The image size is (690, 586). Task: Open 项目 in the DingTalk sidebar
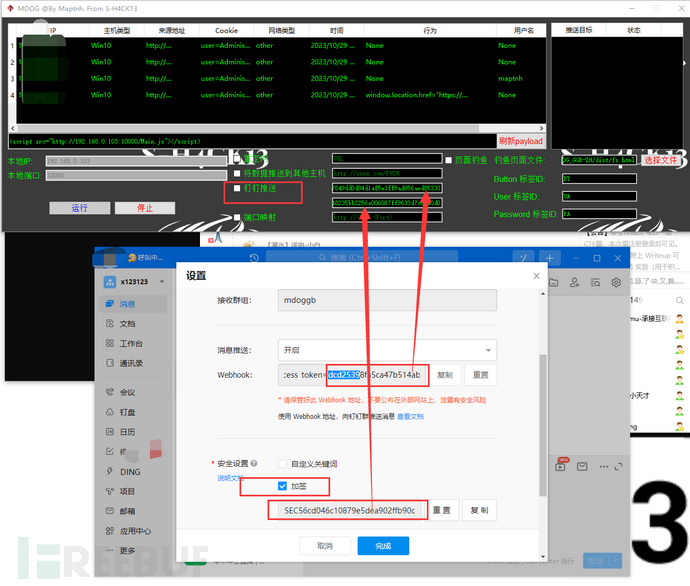pyautogui.click(x=127, y=491)
